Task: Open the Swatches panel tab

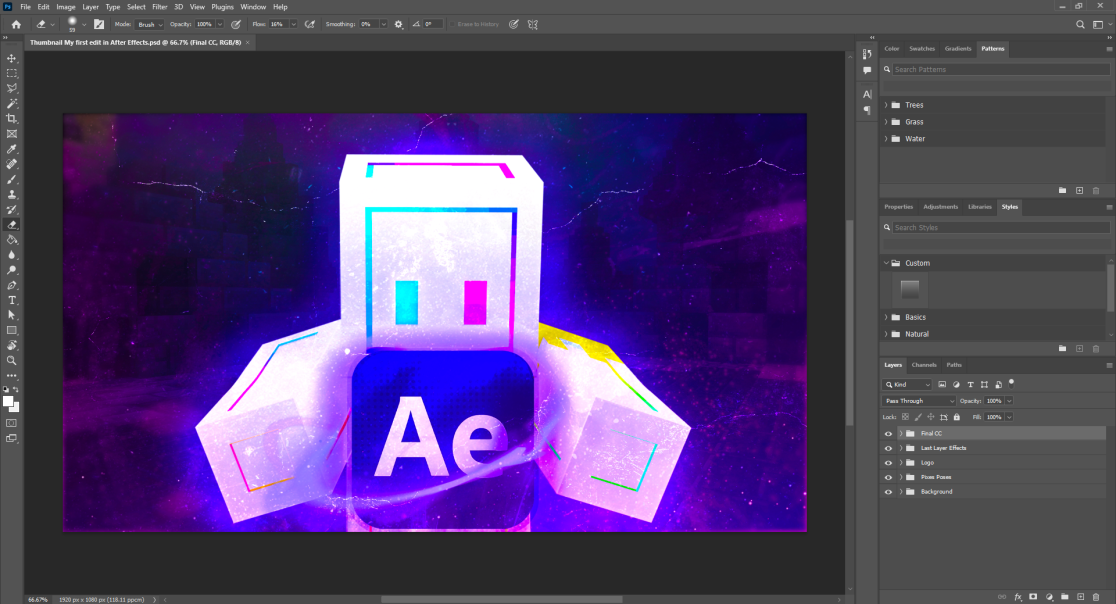Action: point(922,48)
